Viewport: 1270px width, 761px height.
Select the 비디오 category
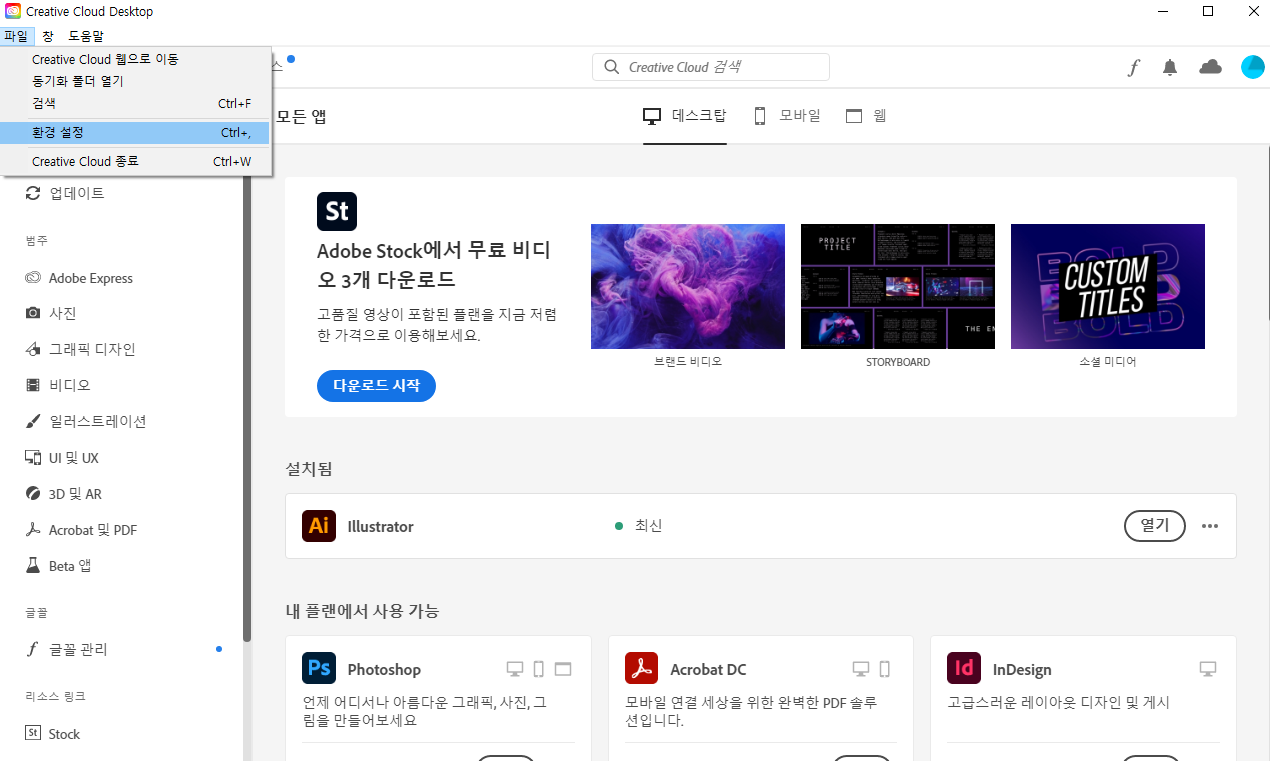[56, 385]
